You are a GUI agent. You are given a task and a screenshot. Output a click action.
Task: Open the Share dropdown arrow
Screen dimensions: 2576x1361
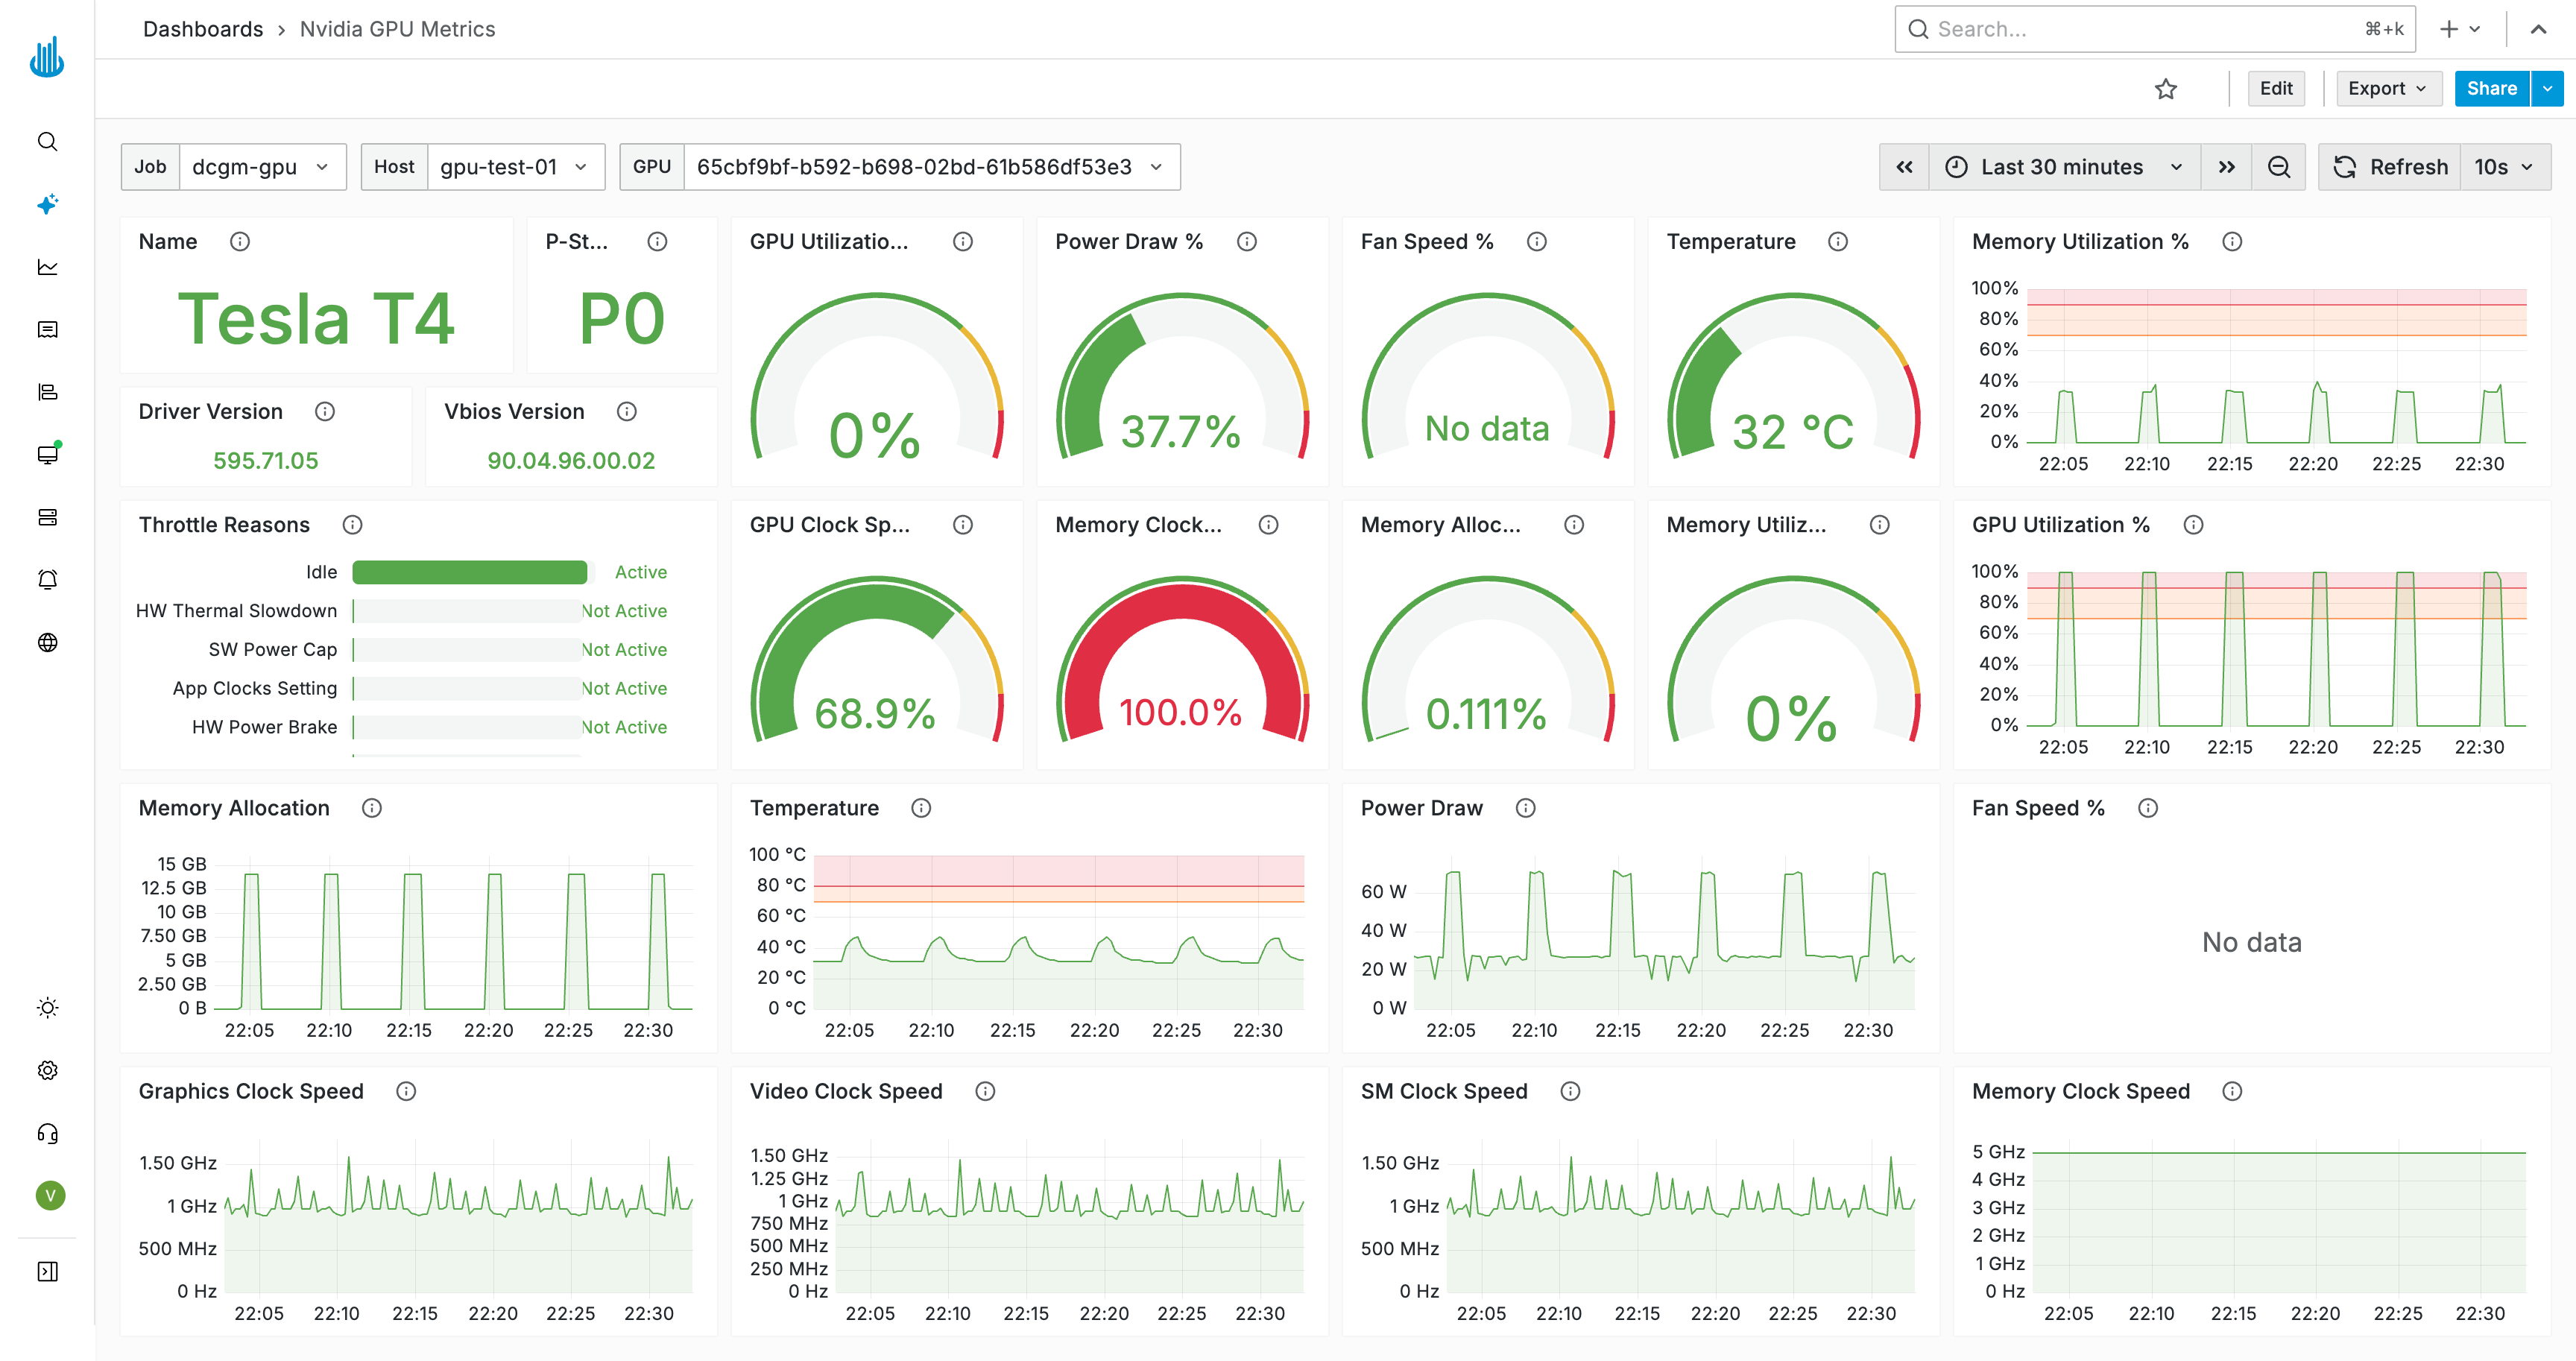pos(2547,88)
